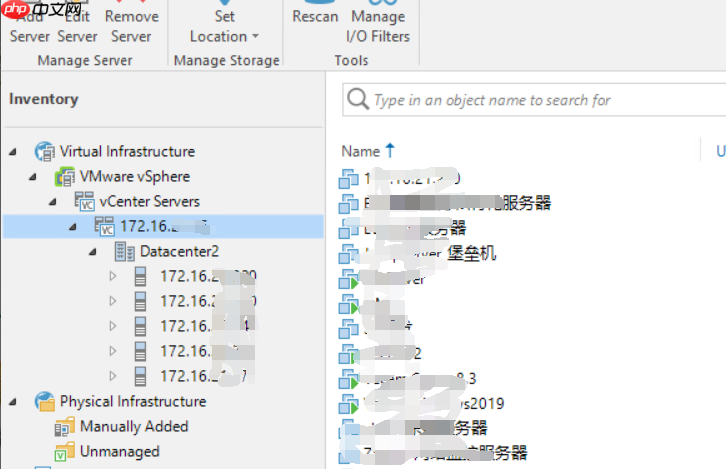Select the vCenter Servers icon
Image resolution: width=726 pixels, height=469 pixels.
click(x=85, y=201)
